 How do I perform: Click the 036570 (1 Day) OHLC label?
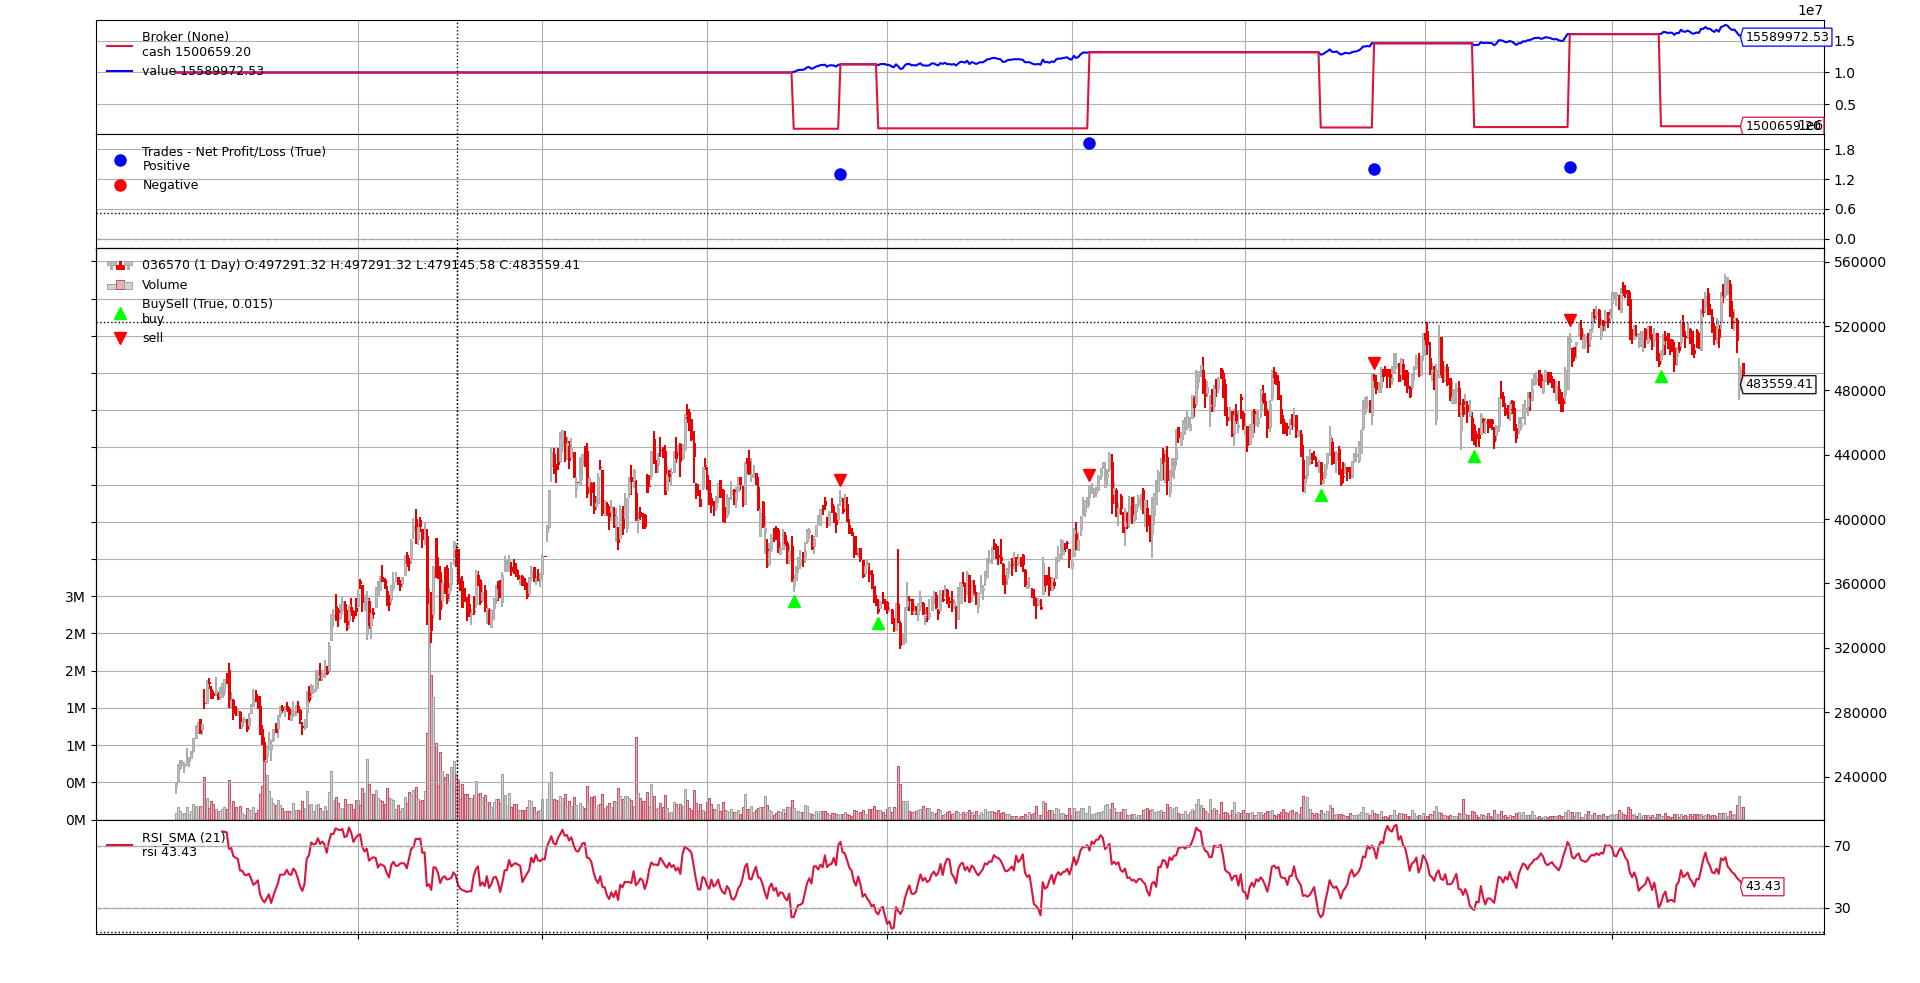[x=361, y=265]
